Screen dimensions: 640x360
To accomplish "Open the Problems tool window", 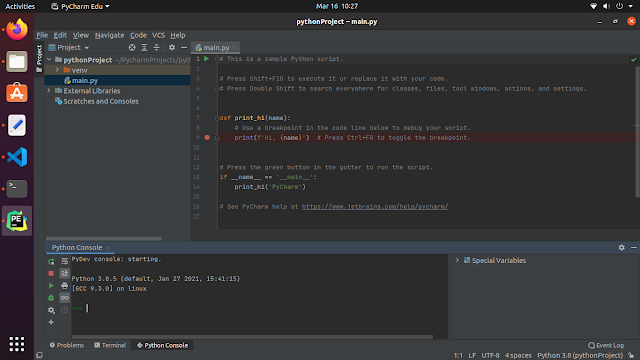I will tap(67, 345).
